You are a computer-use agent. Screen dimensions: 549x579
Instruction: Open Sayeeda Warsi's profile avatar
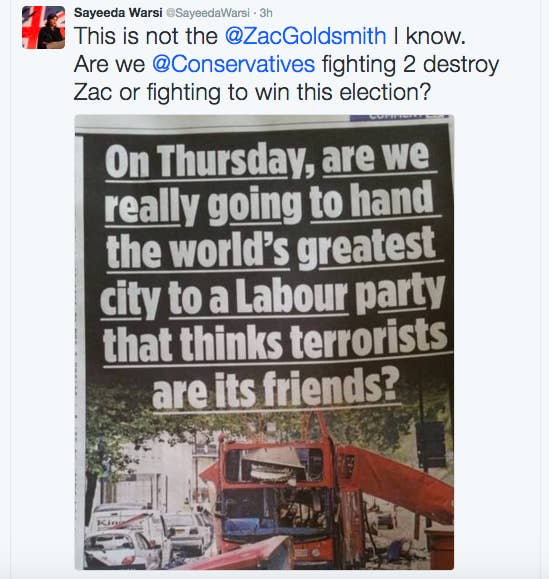point(44,27)
